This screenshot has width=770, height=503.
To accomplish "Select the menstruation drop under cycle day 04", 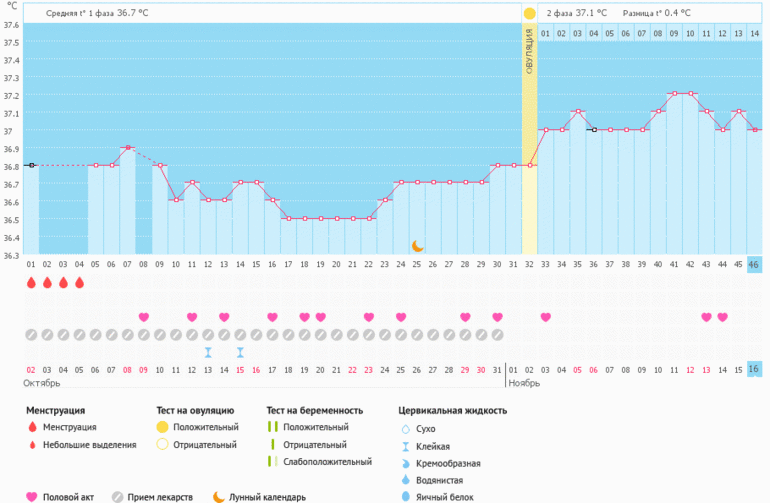I will coord(79,283).
